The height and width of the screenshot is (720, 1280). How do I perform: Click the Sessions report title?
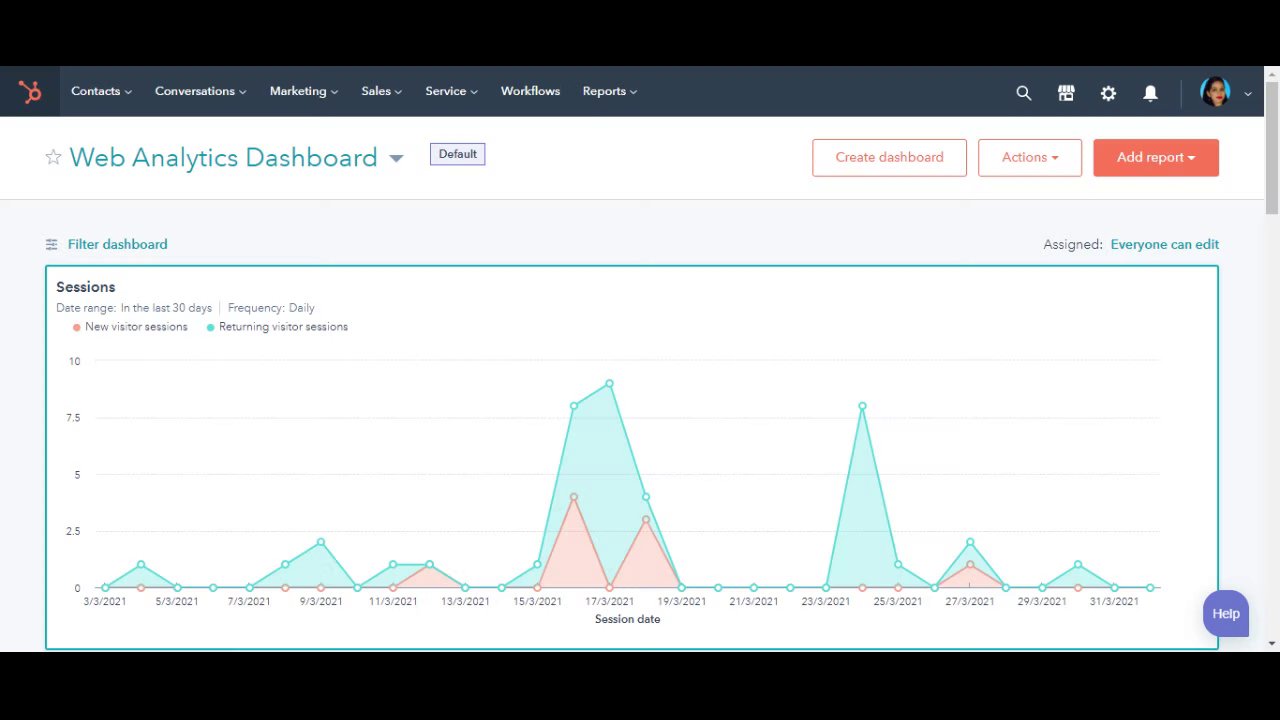point(85,287)
